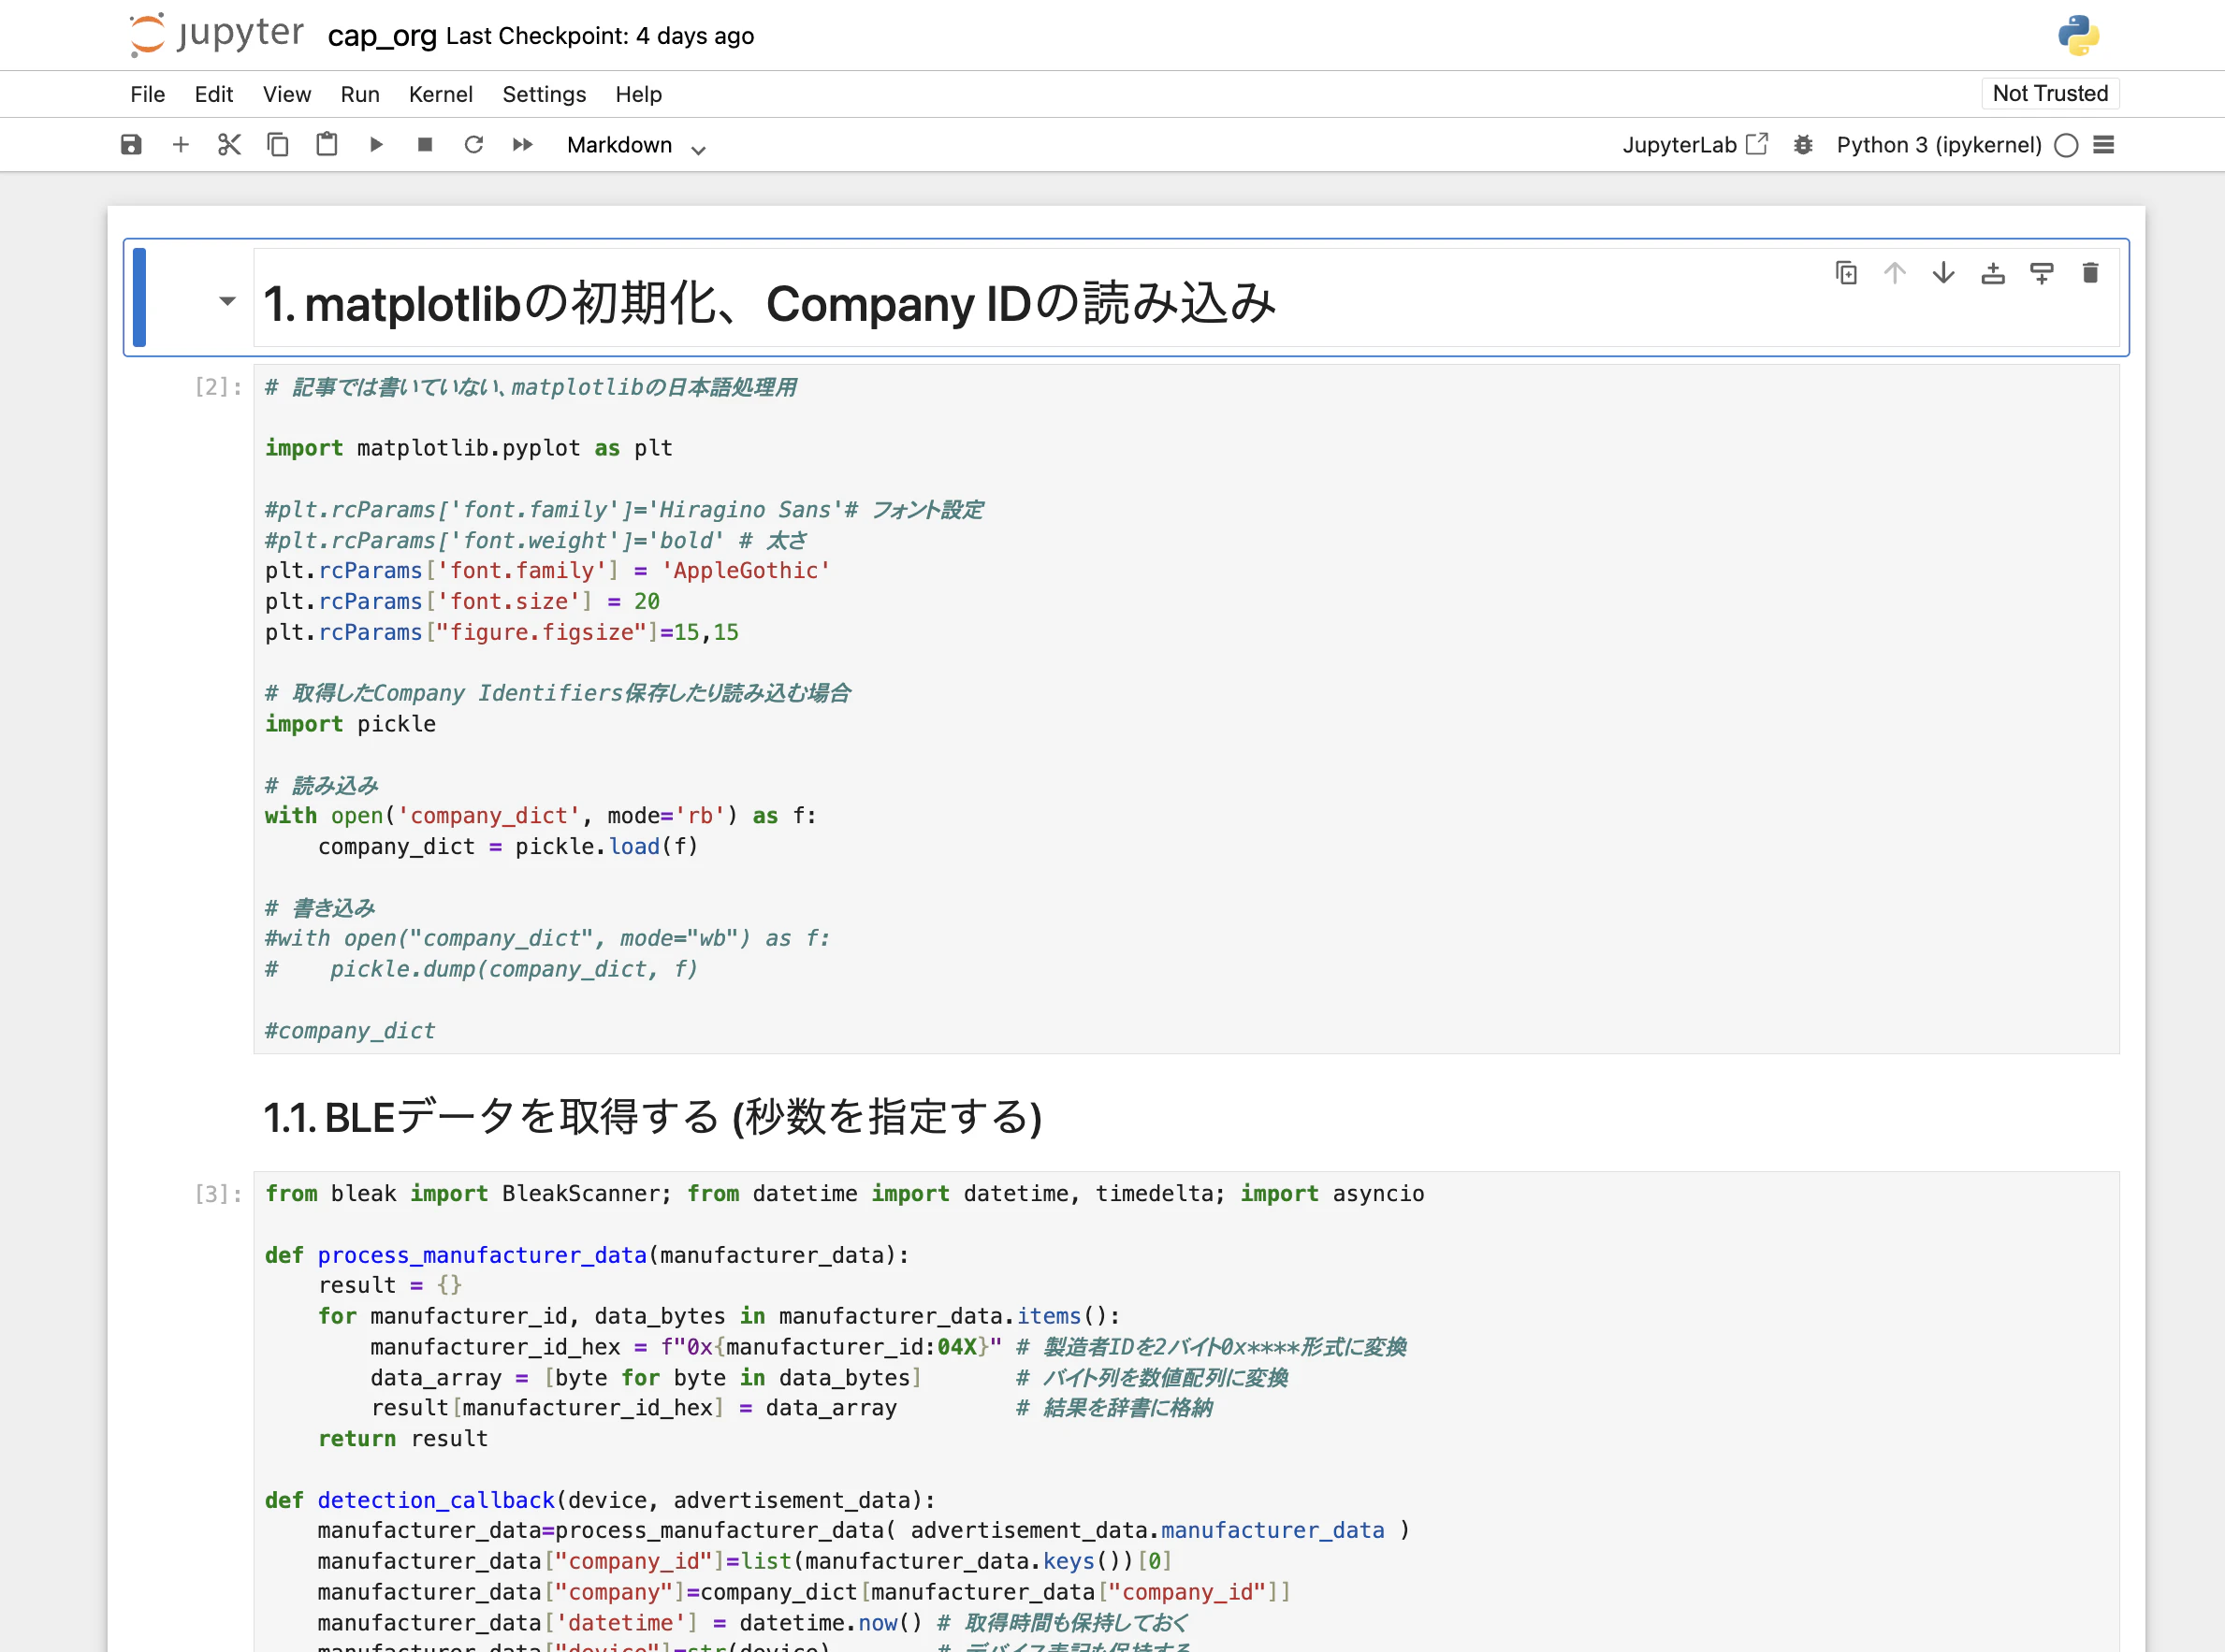Click the 'import pickle' code line

pos(350,724)
